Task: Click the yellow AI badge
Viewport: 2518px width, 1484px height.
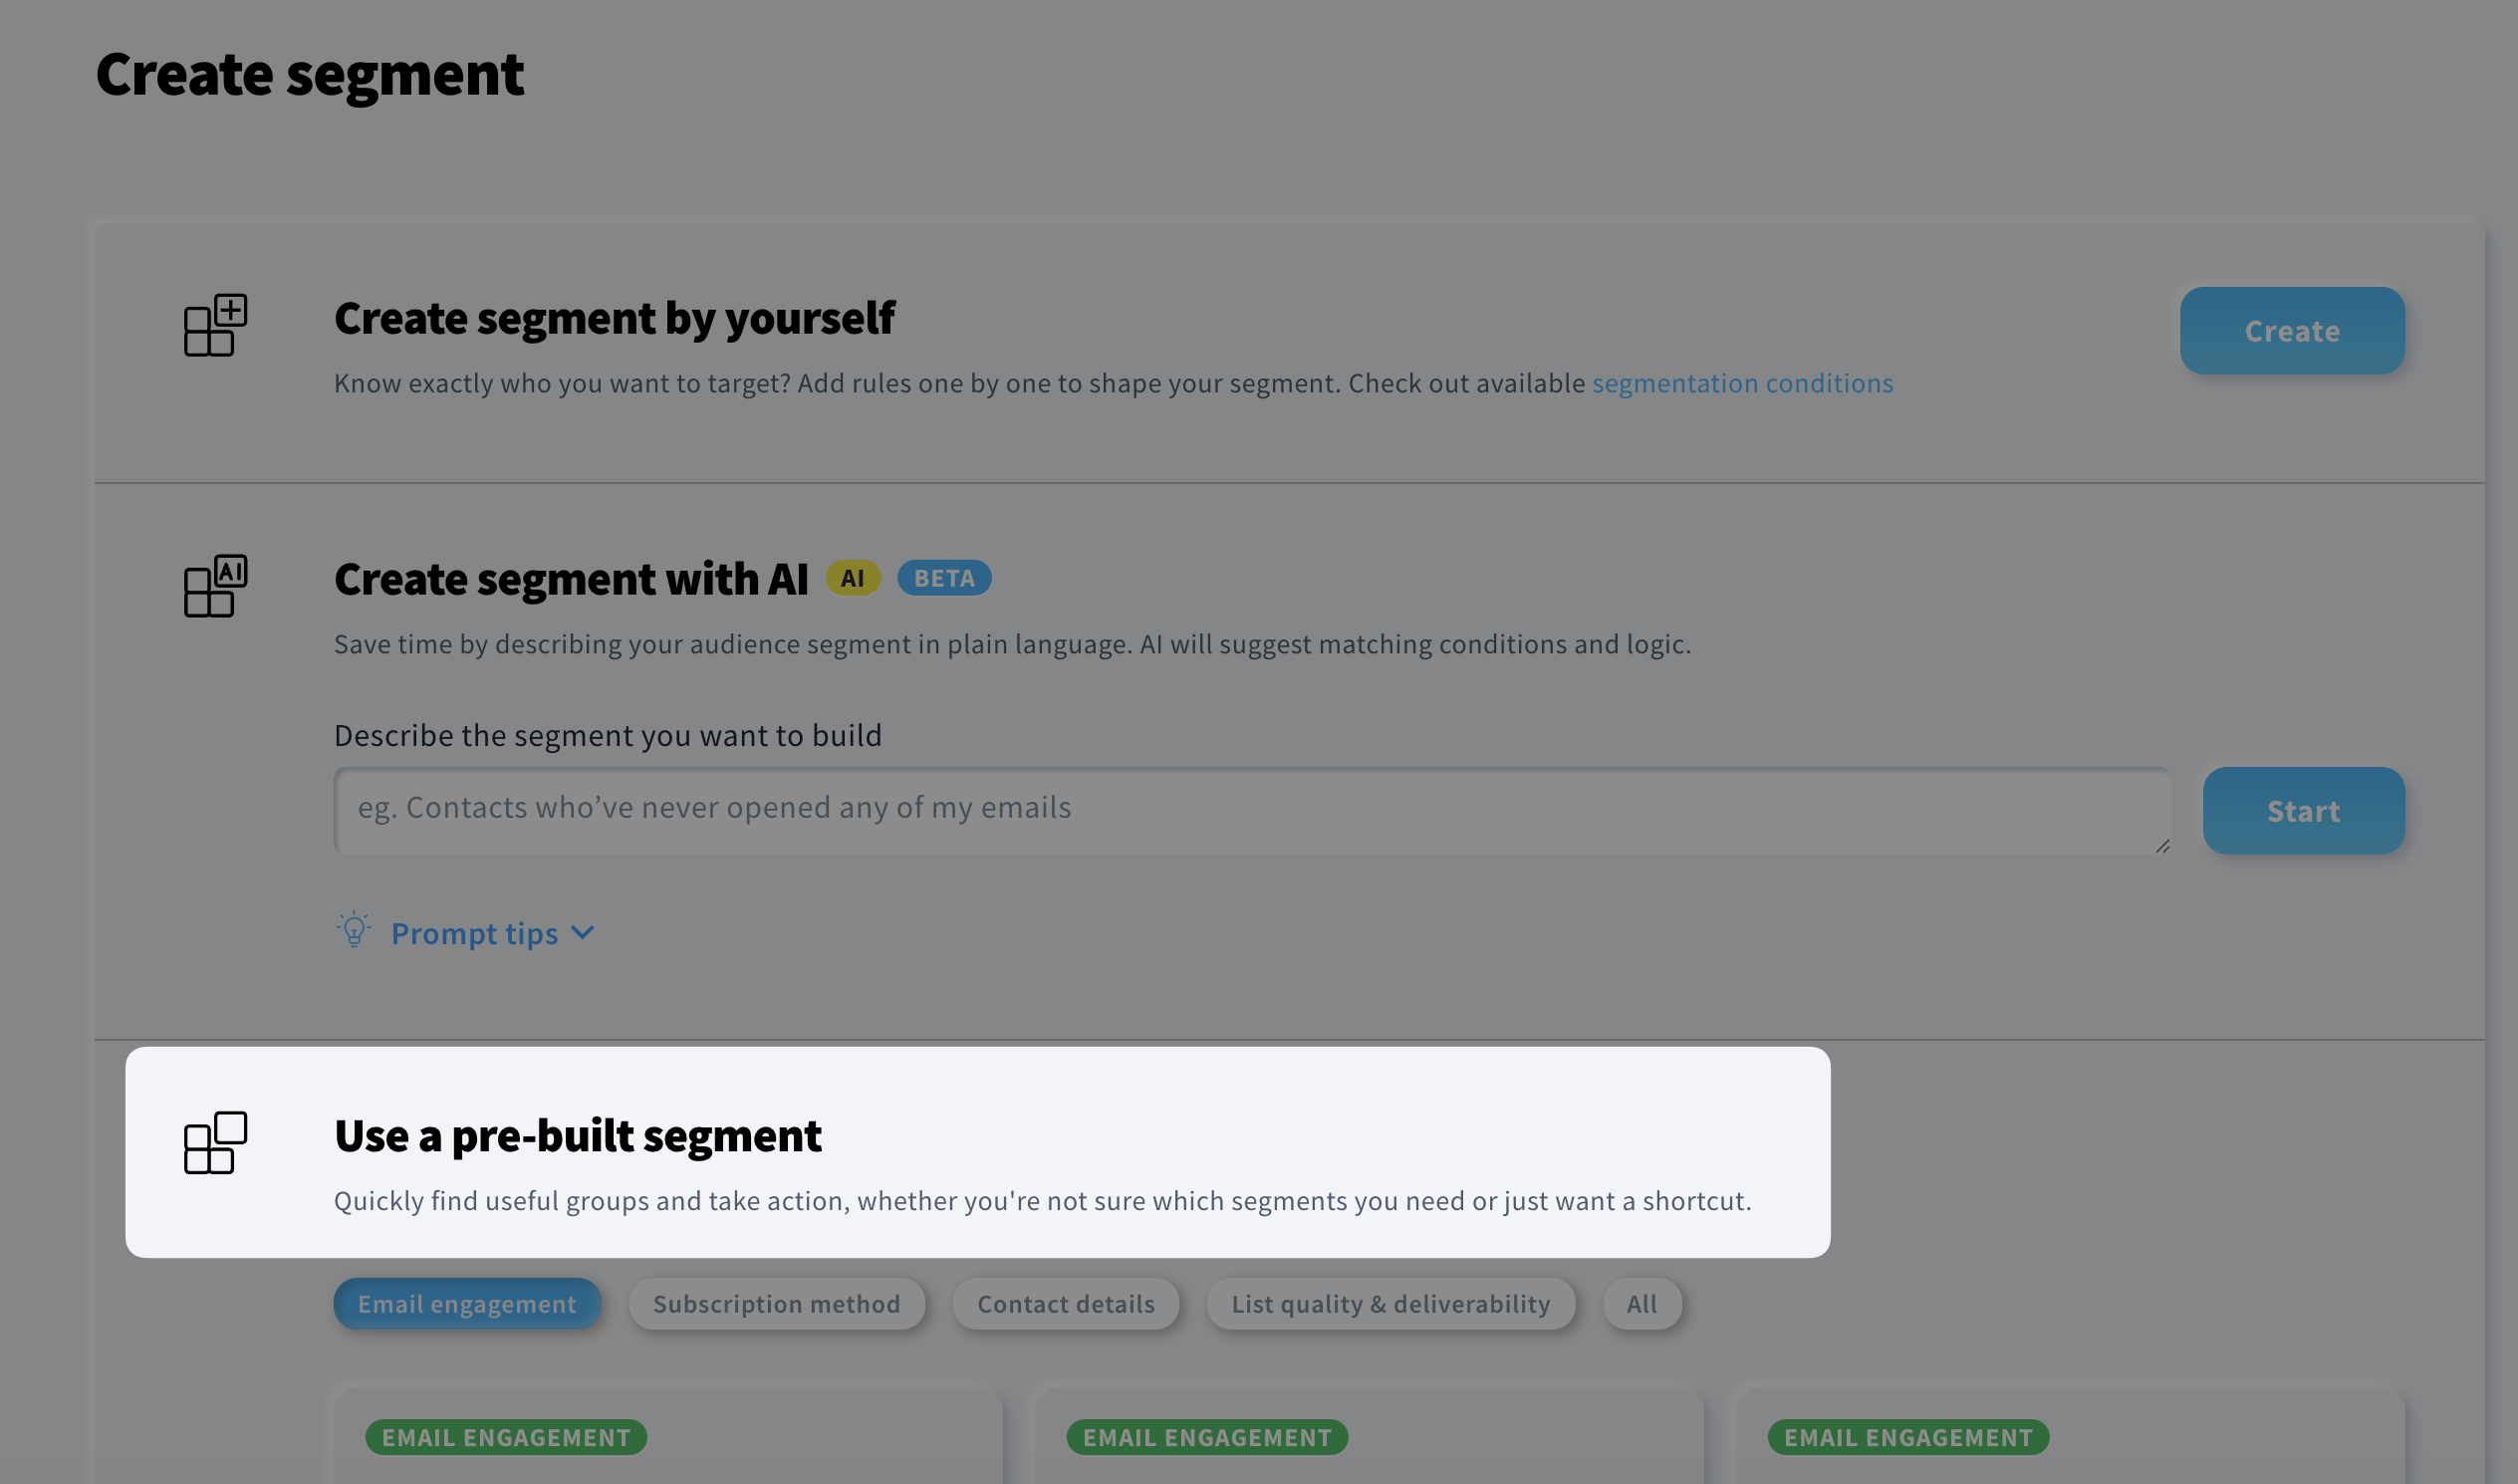Action: [851, 578]
